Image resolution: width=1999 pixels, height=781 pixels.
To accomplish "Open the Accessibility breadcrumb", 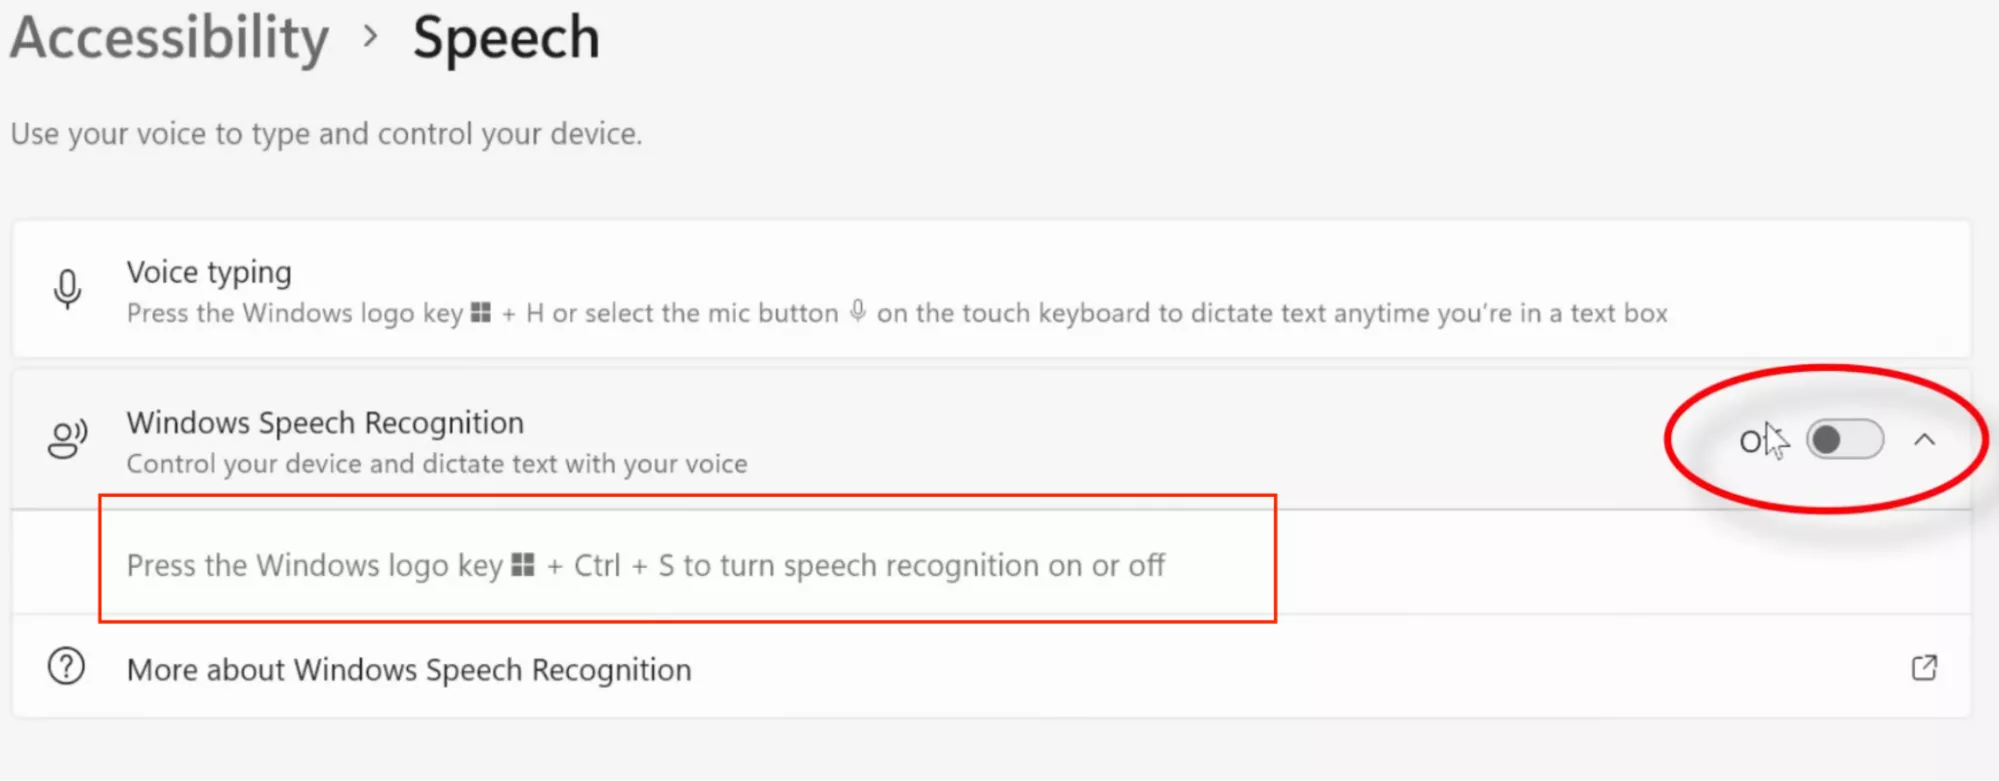I will click(168, 38).
